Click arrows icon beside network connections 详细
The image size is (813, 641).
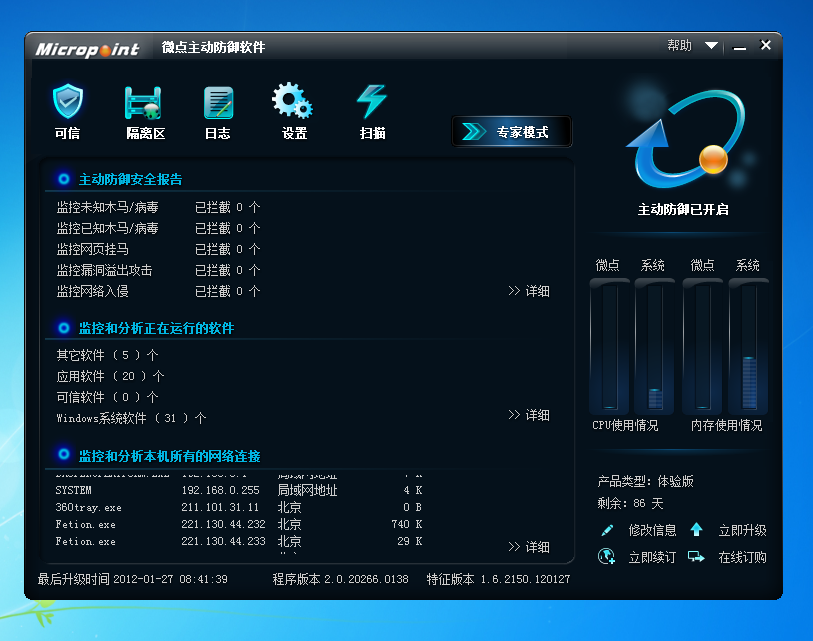tap(514, 547)
